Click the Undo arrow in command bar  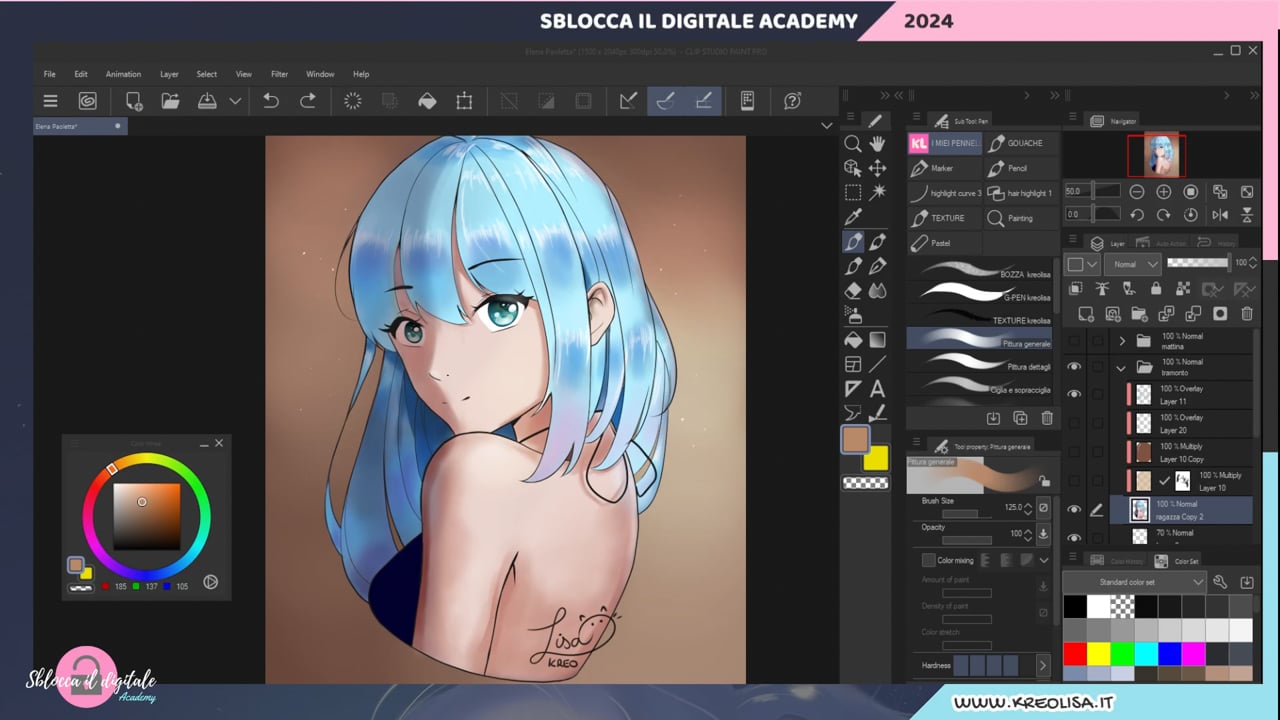pyautogui.click(x=270, y=100)
